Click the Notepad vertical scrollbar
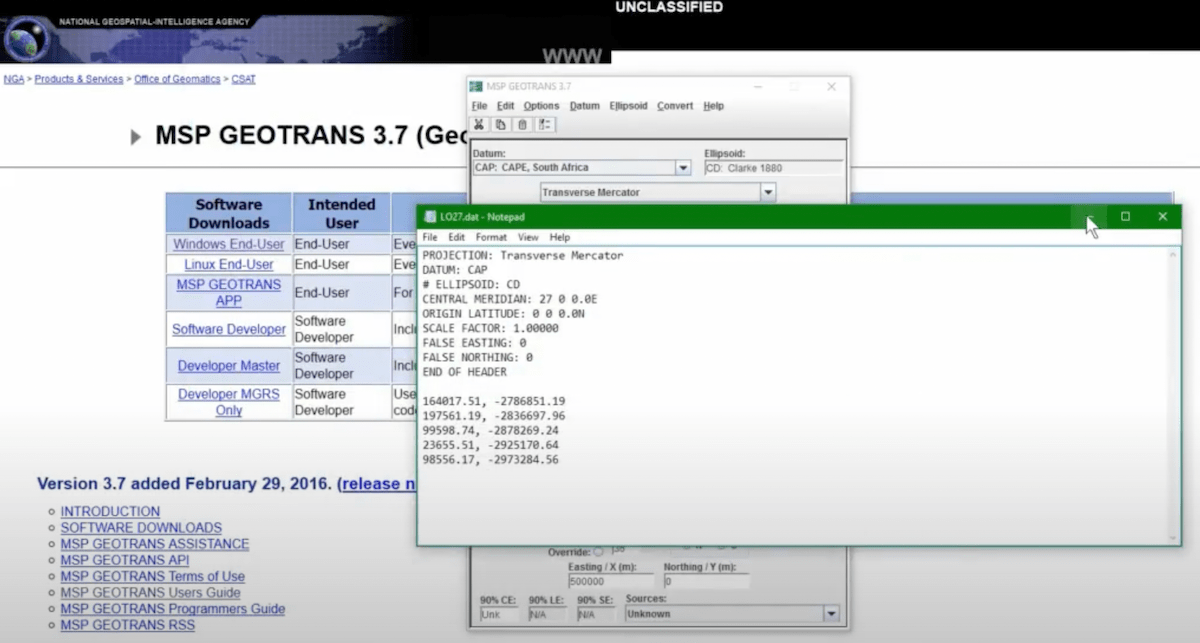 click(x=1174, y=394)
